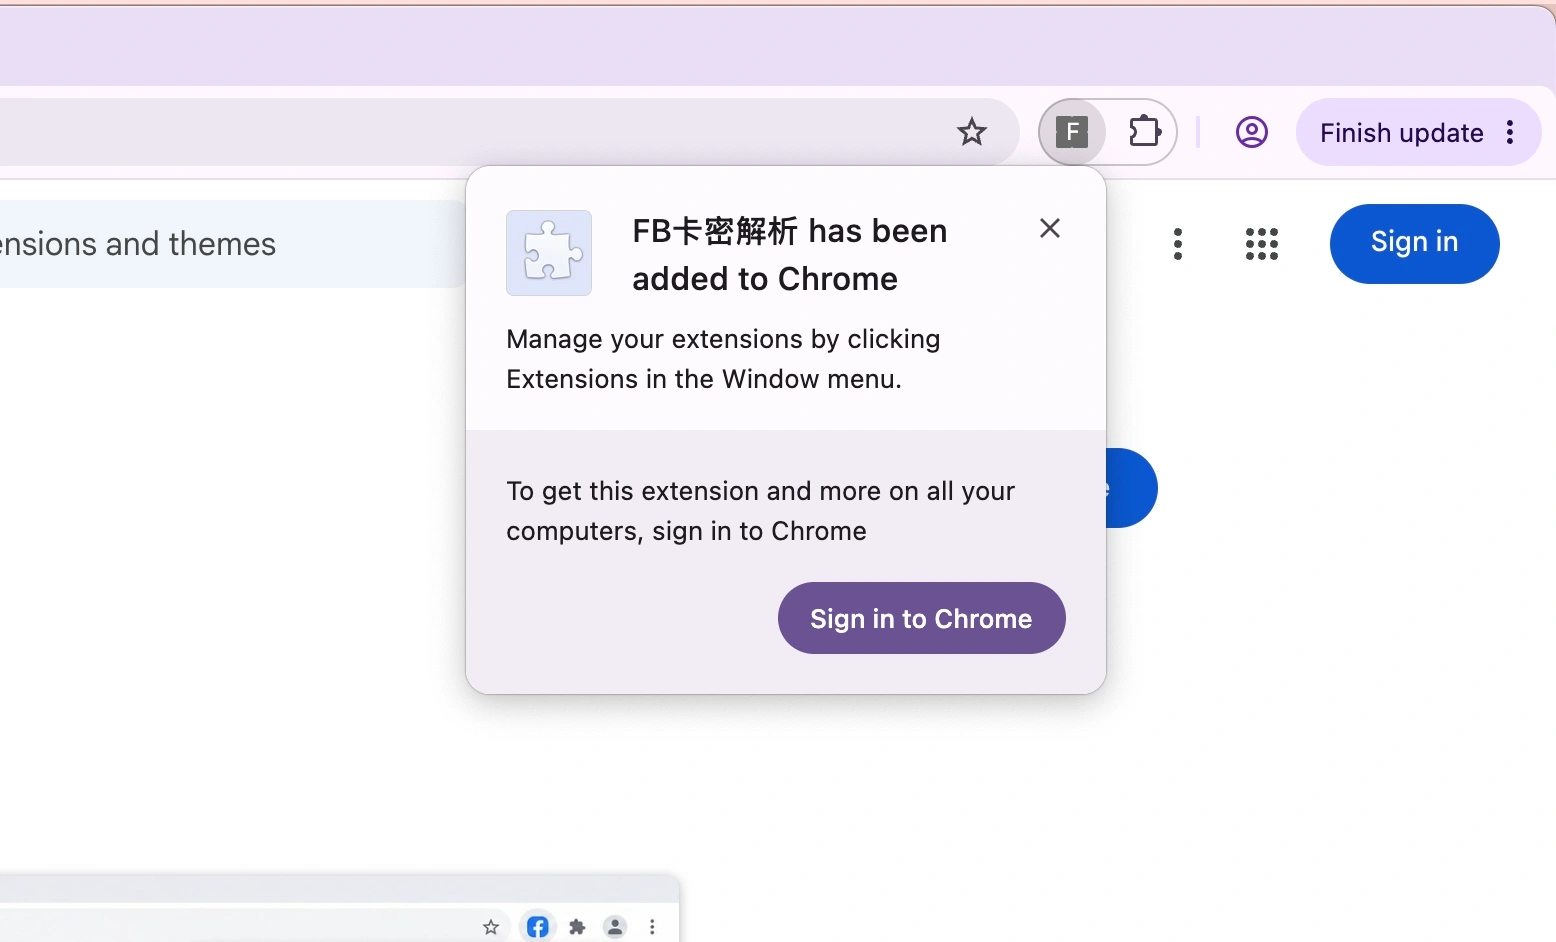Screen dimensions: 1556x942
Task: Click the profile avatar in preview screenshot
Action: click(615, 927)
